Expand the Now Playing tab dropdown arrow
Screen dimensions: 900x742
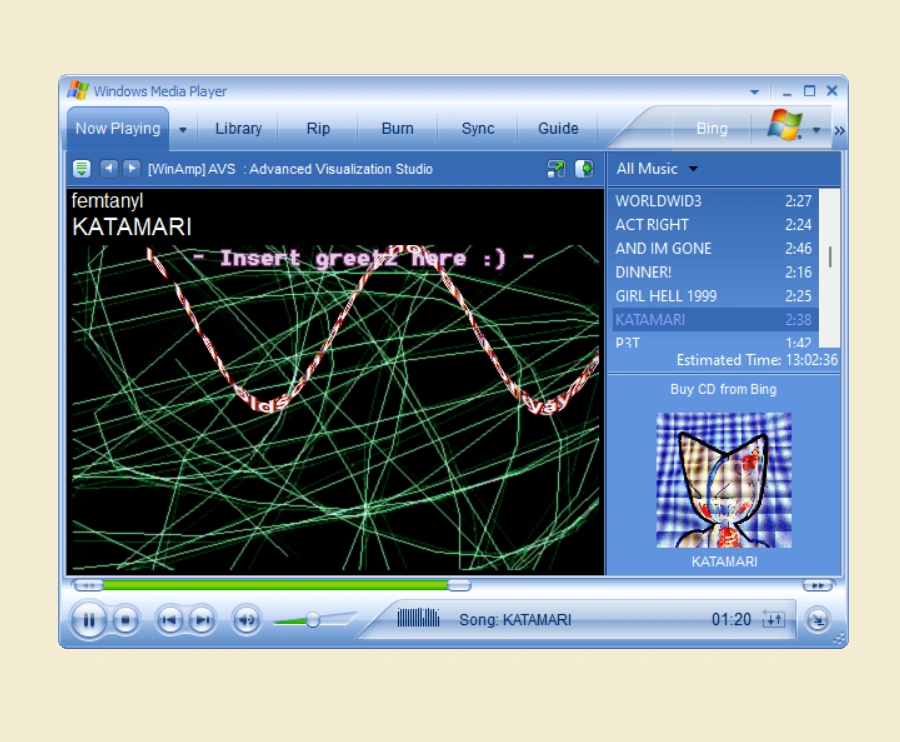(183, 130)
